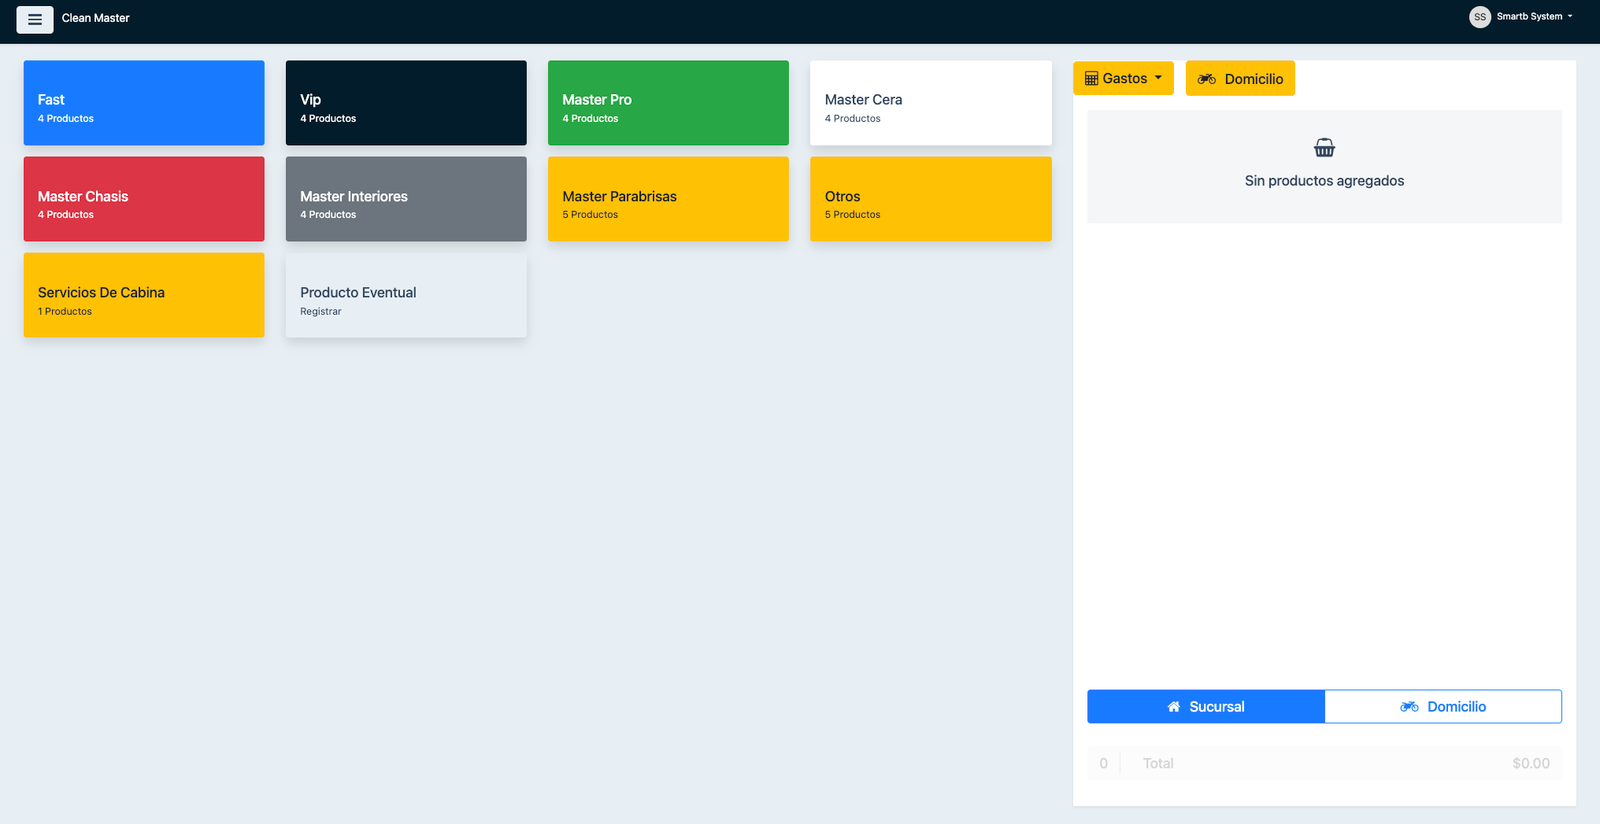Click the SS user avatar
The width and height of the screenshot is (1600, 824).
1480,17
